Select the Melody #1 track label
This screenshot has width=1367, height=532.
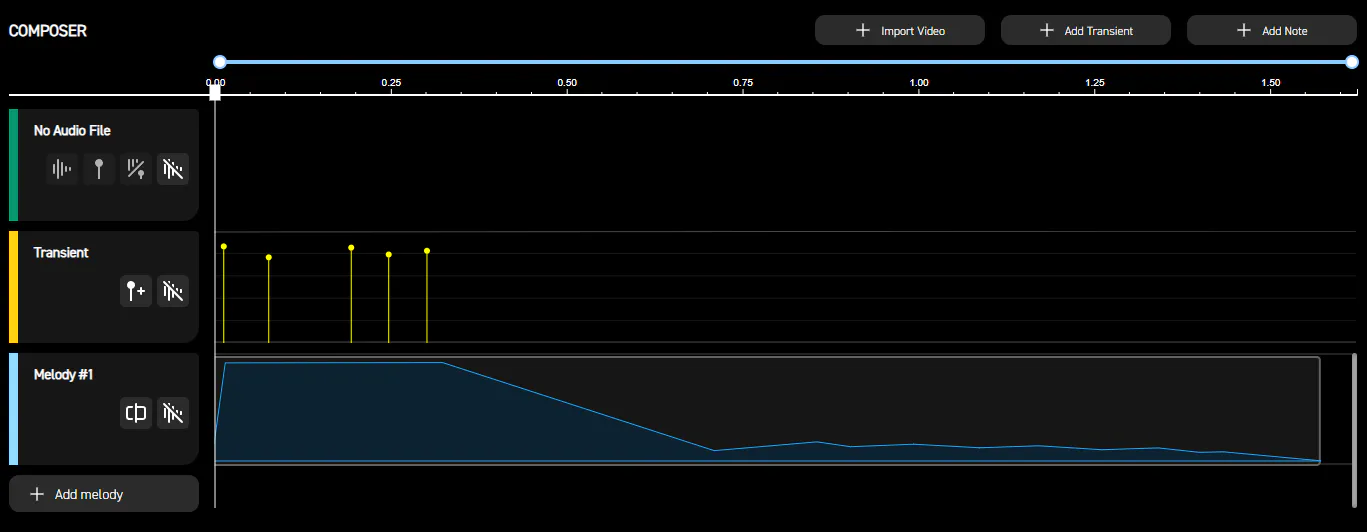[63, 375]
